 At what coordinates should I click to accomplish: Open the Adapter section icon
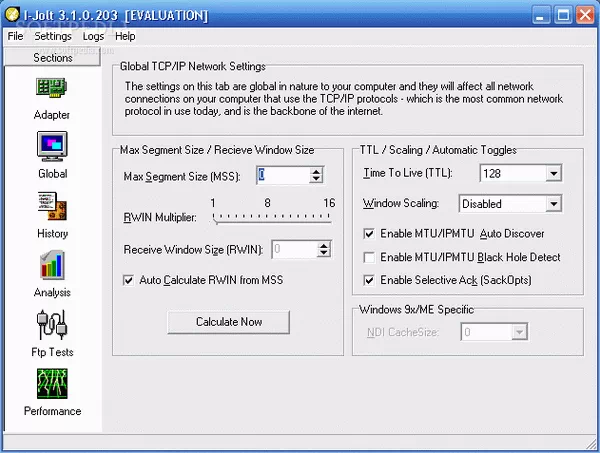pos(52,88)
